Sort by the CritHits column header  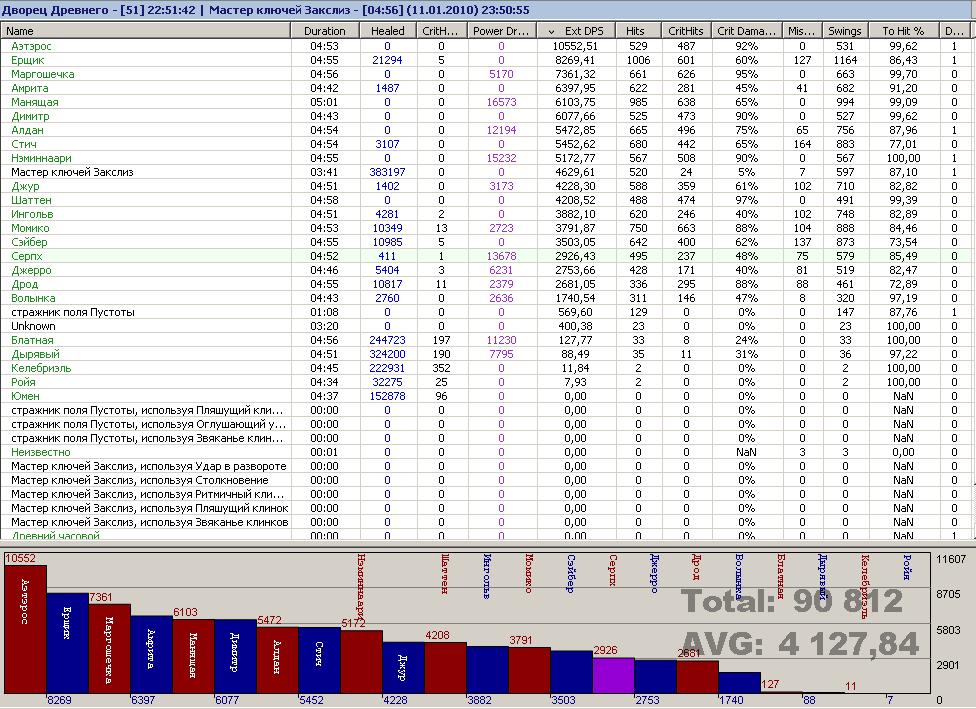coord(685,31)
